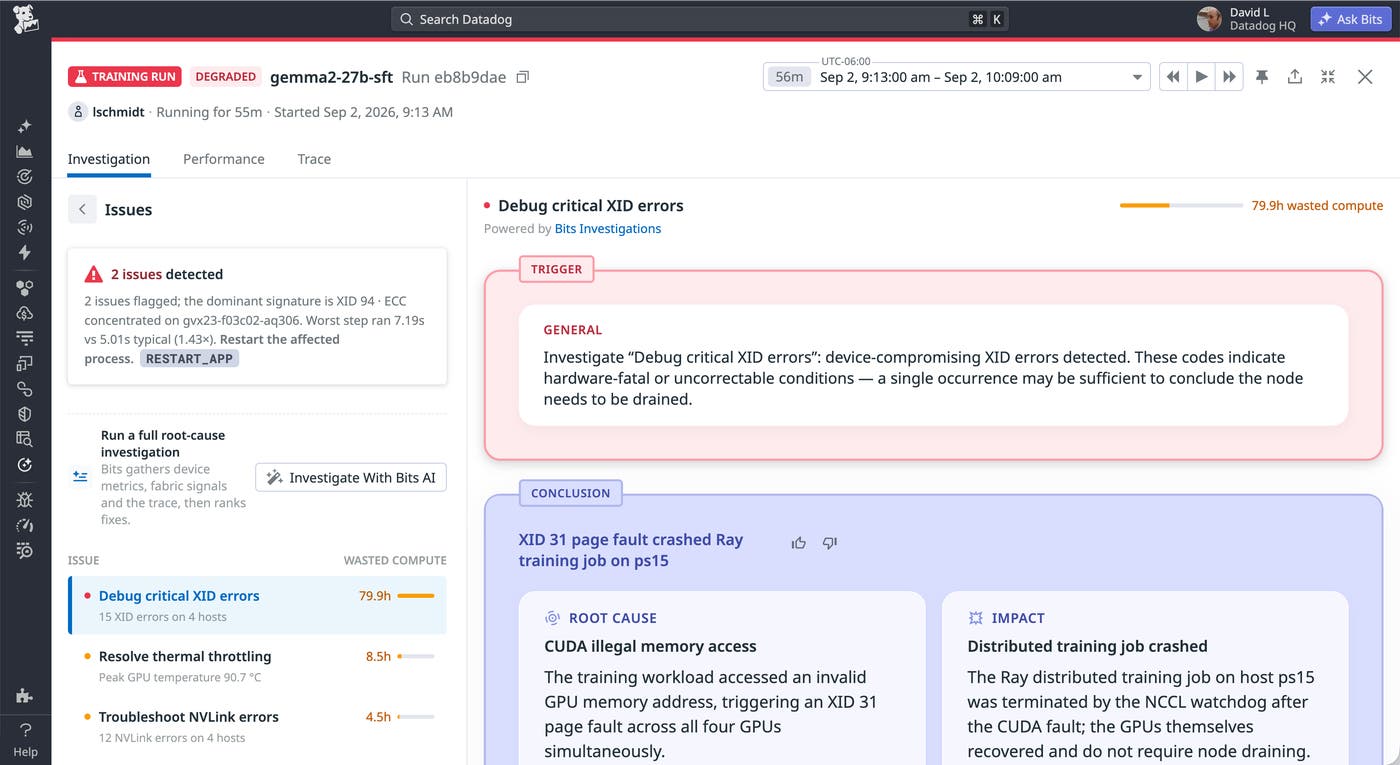The height and width of the screenshot is (765, 1400).
Task: Click the Ask Bits button
Action: [x=1351, y=19]
